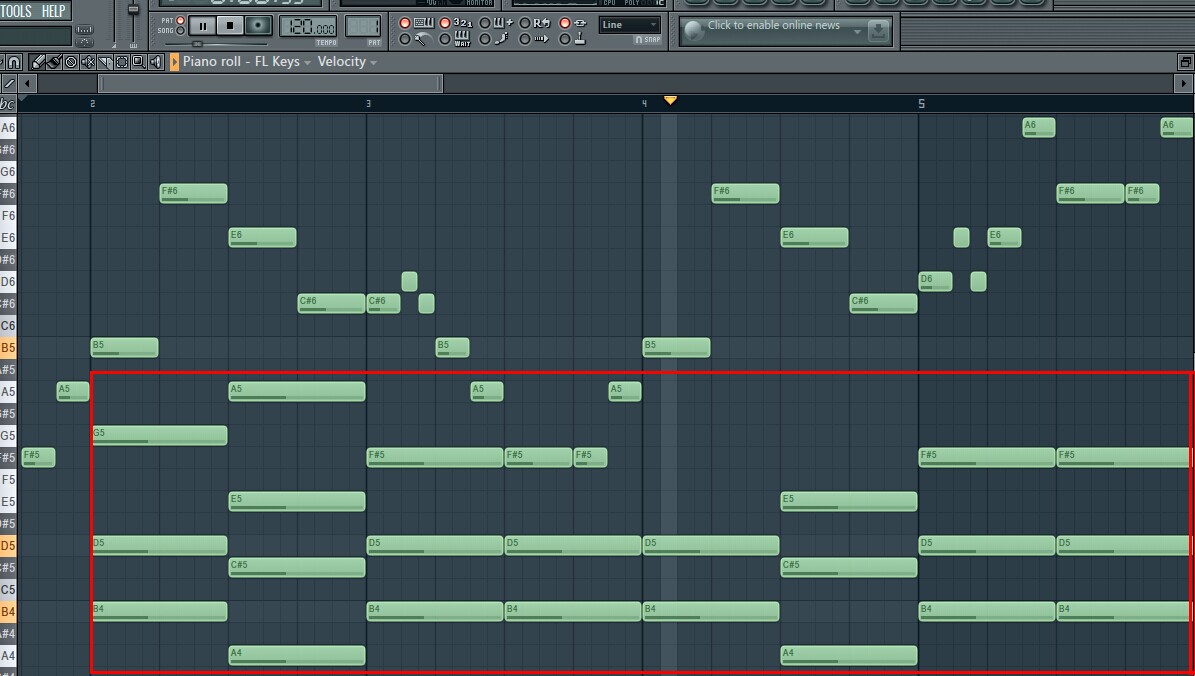Stop playback with the stop button

229,26
